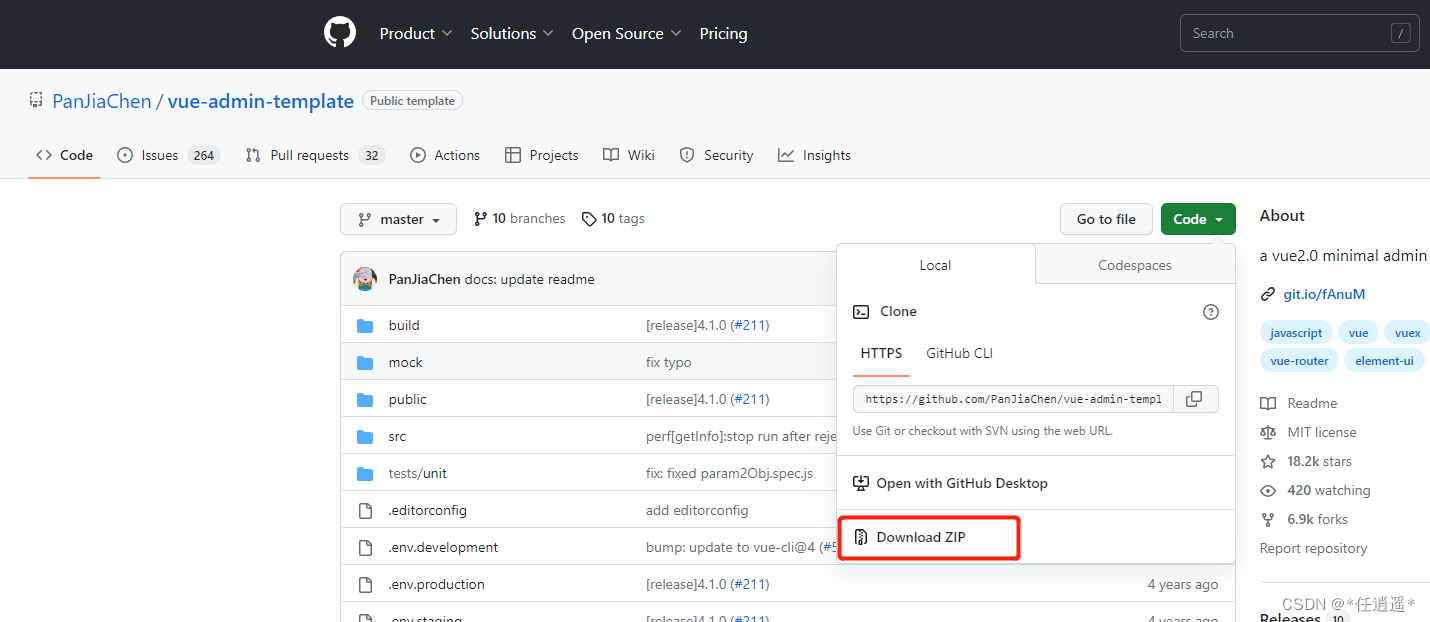Click the clone help question mark icon
Screen dimensions: 1430x622
(x=1211, y=312)
